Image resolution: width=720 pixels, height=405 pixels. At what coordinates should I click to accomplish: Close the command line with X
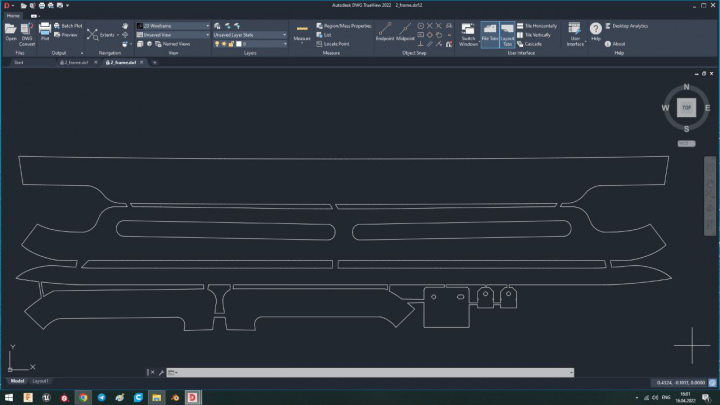[152, 372]
